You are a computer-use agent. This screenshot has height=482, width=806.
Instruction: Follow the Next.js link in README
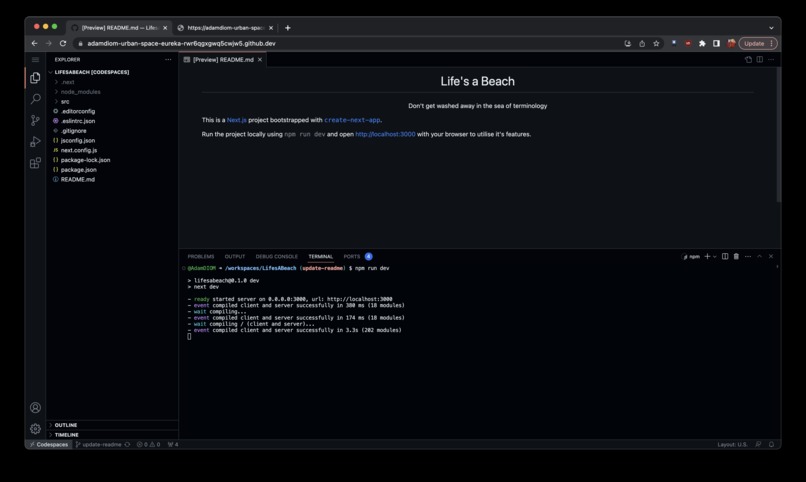point(236,120)
